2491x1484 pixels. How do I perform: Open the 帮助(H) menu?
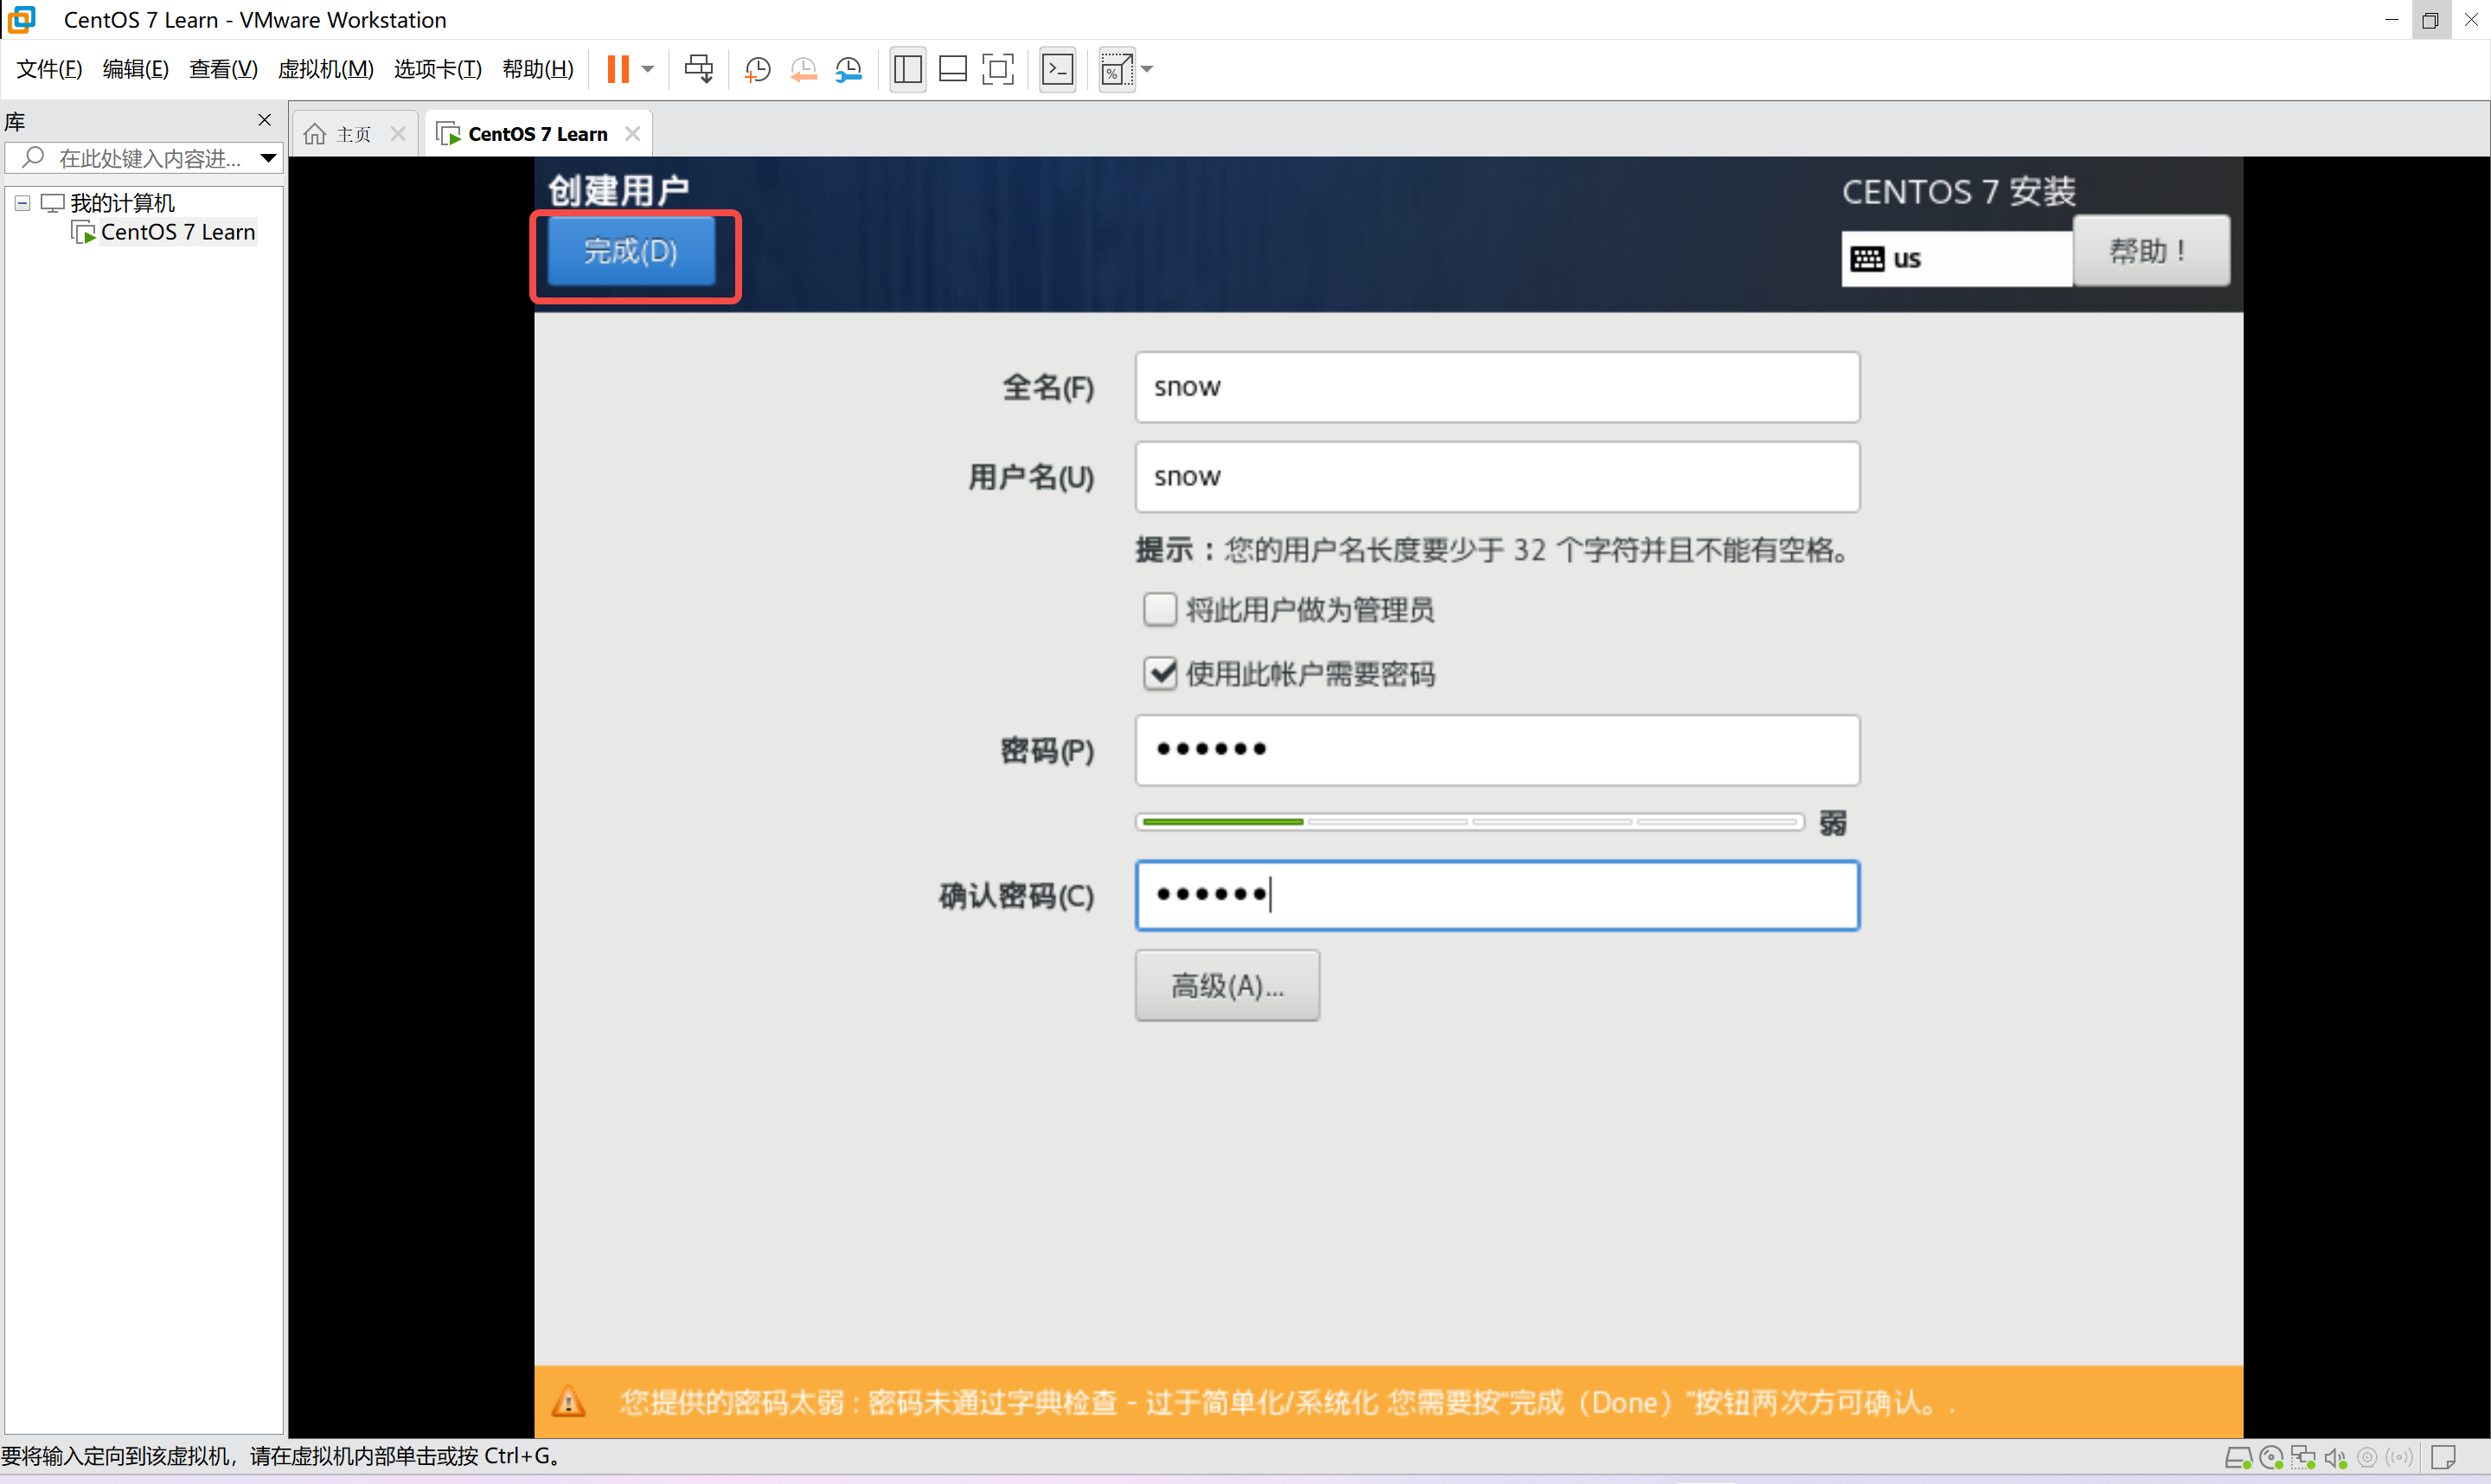[538, 69]
